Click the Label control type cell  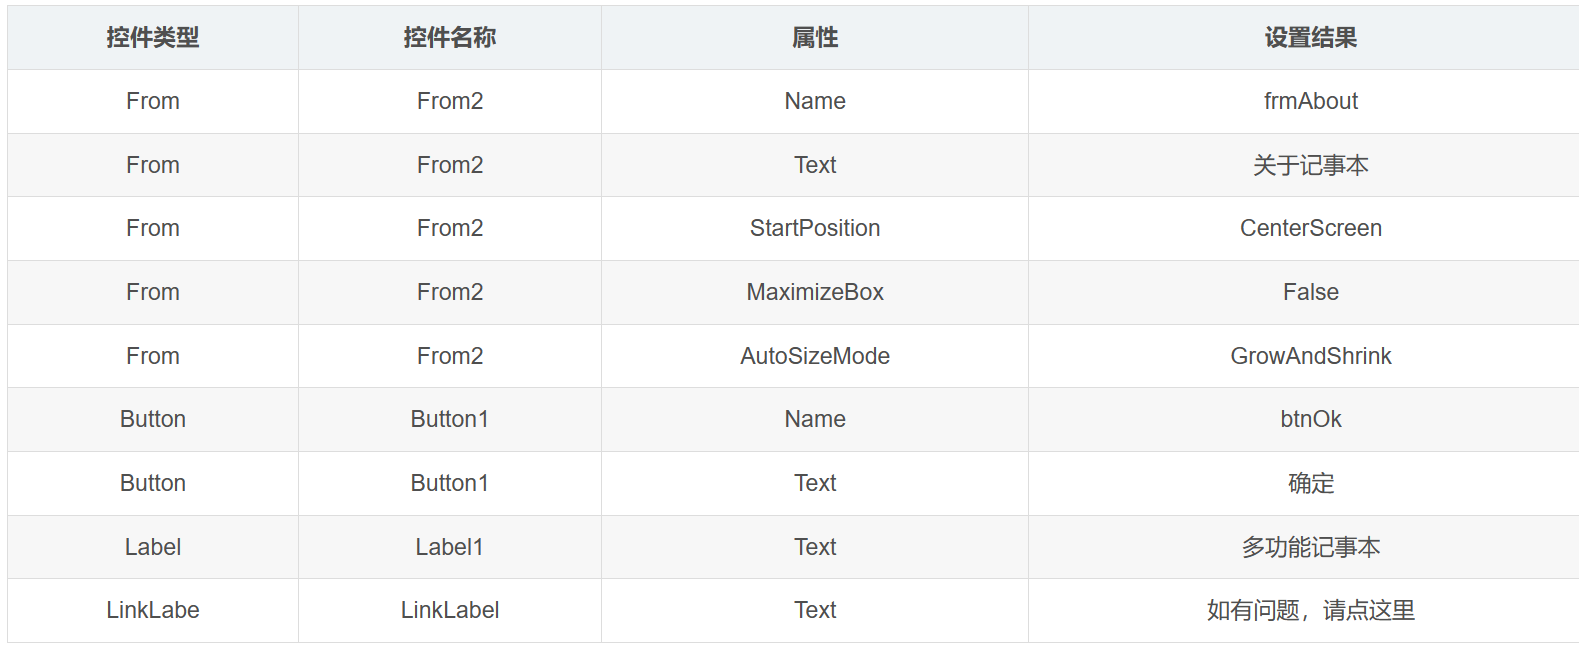click(x=153, y=547)
